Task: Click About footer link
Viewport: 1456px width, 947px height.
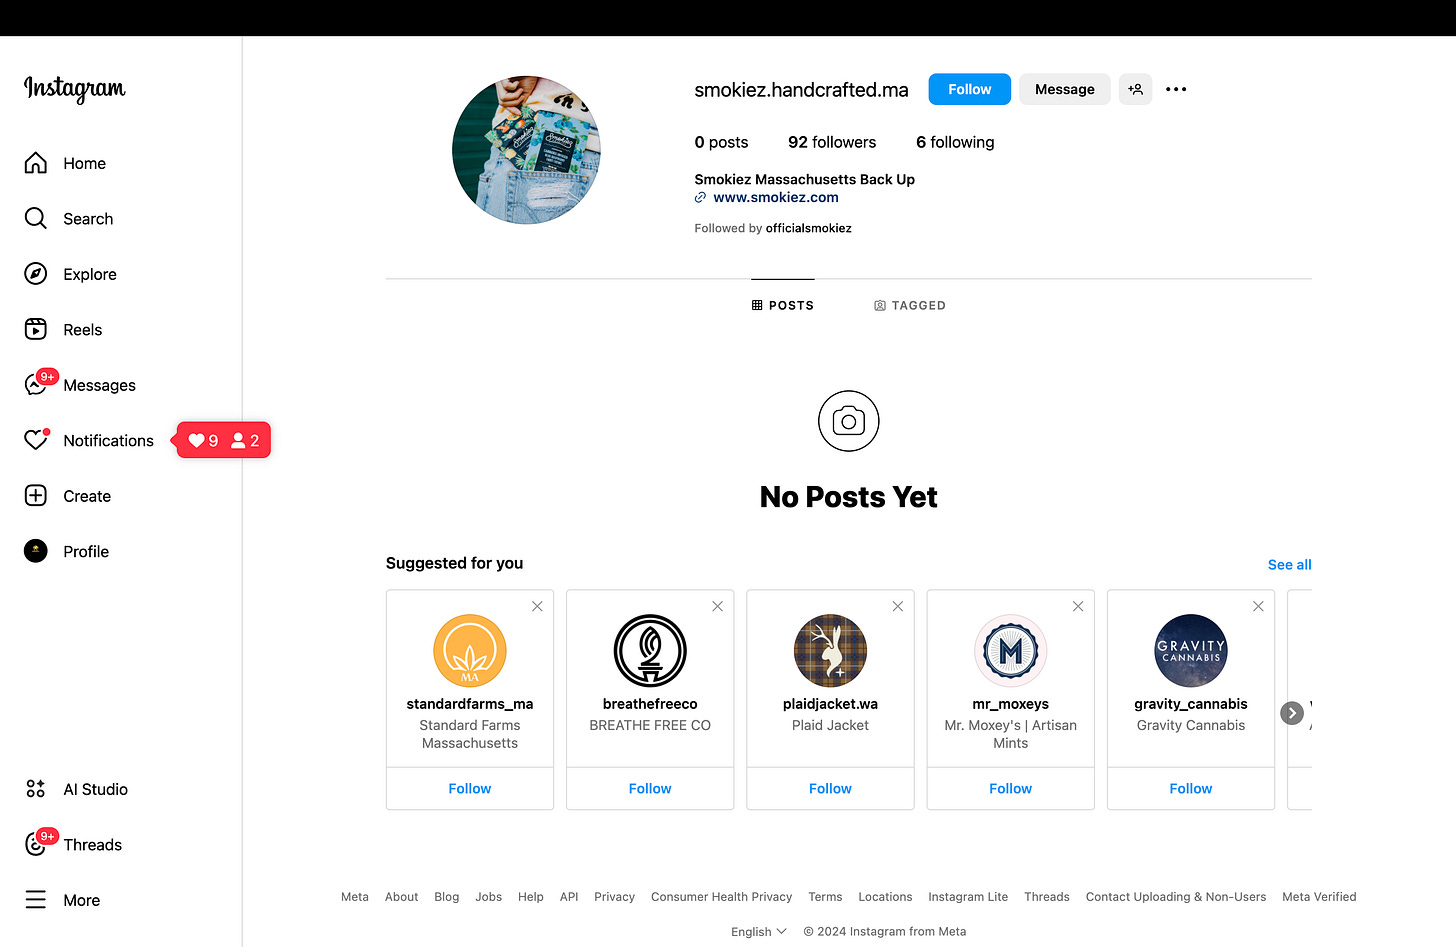Action: [x=401, y=897]
